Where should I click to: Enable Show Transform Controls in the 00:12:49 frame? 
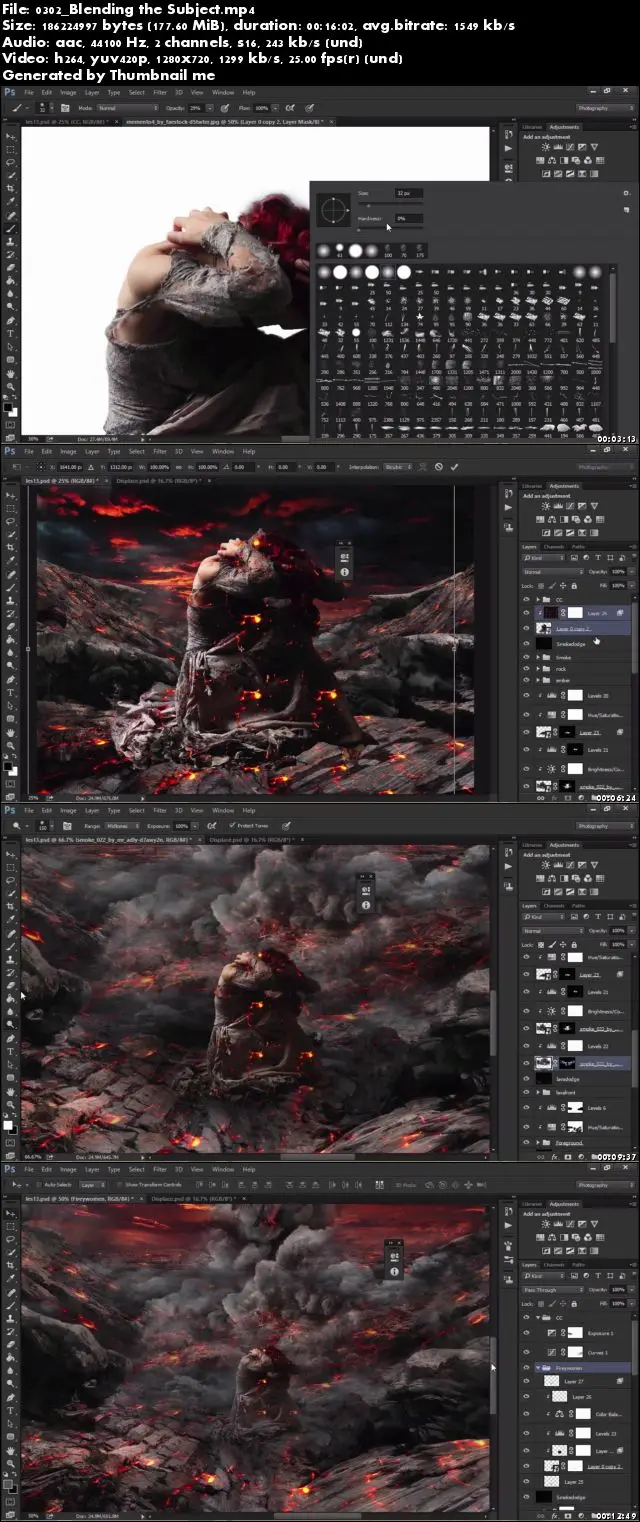click(119, 1184)
